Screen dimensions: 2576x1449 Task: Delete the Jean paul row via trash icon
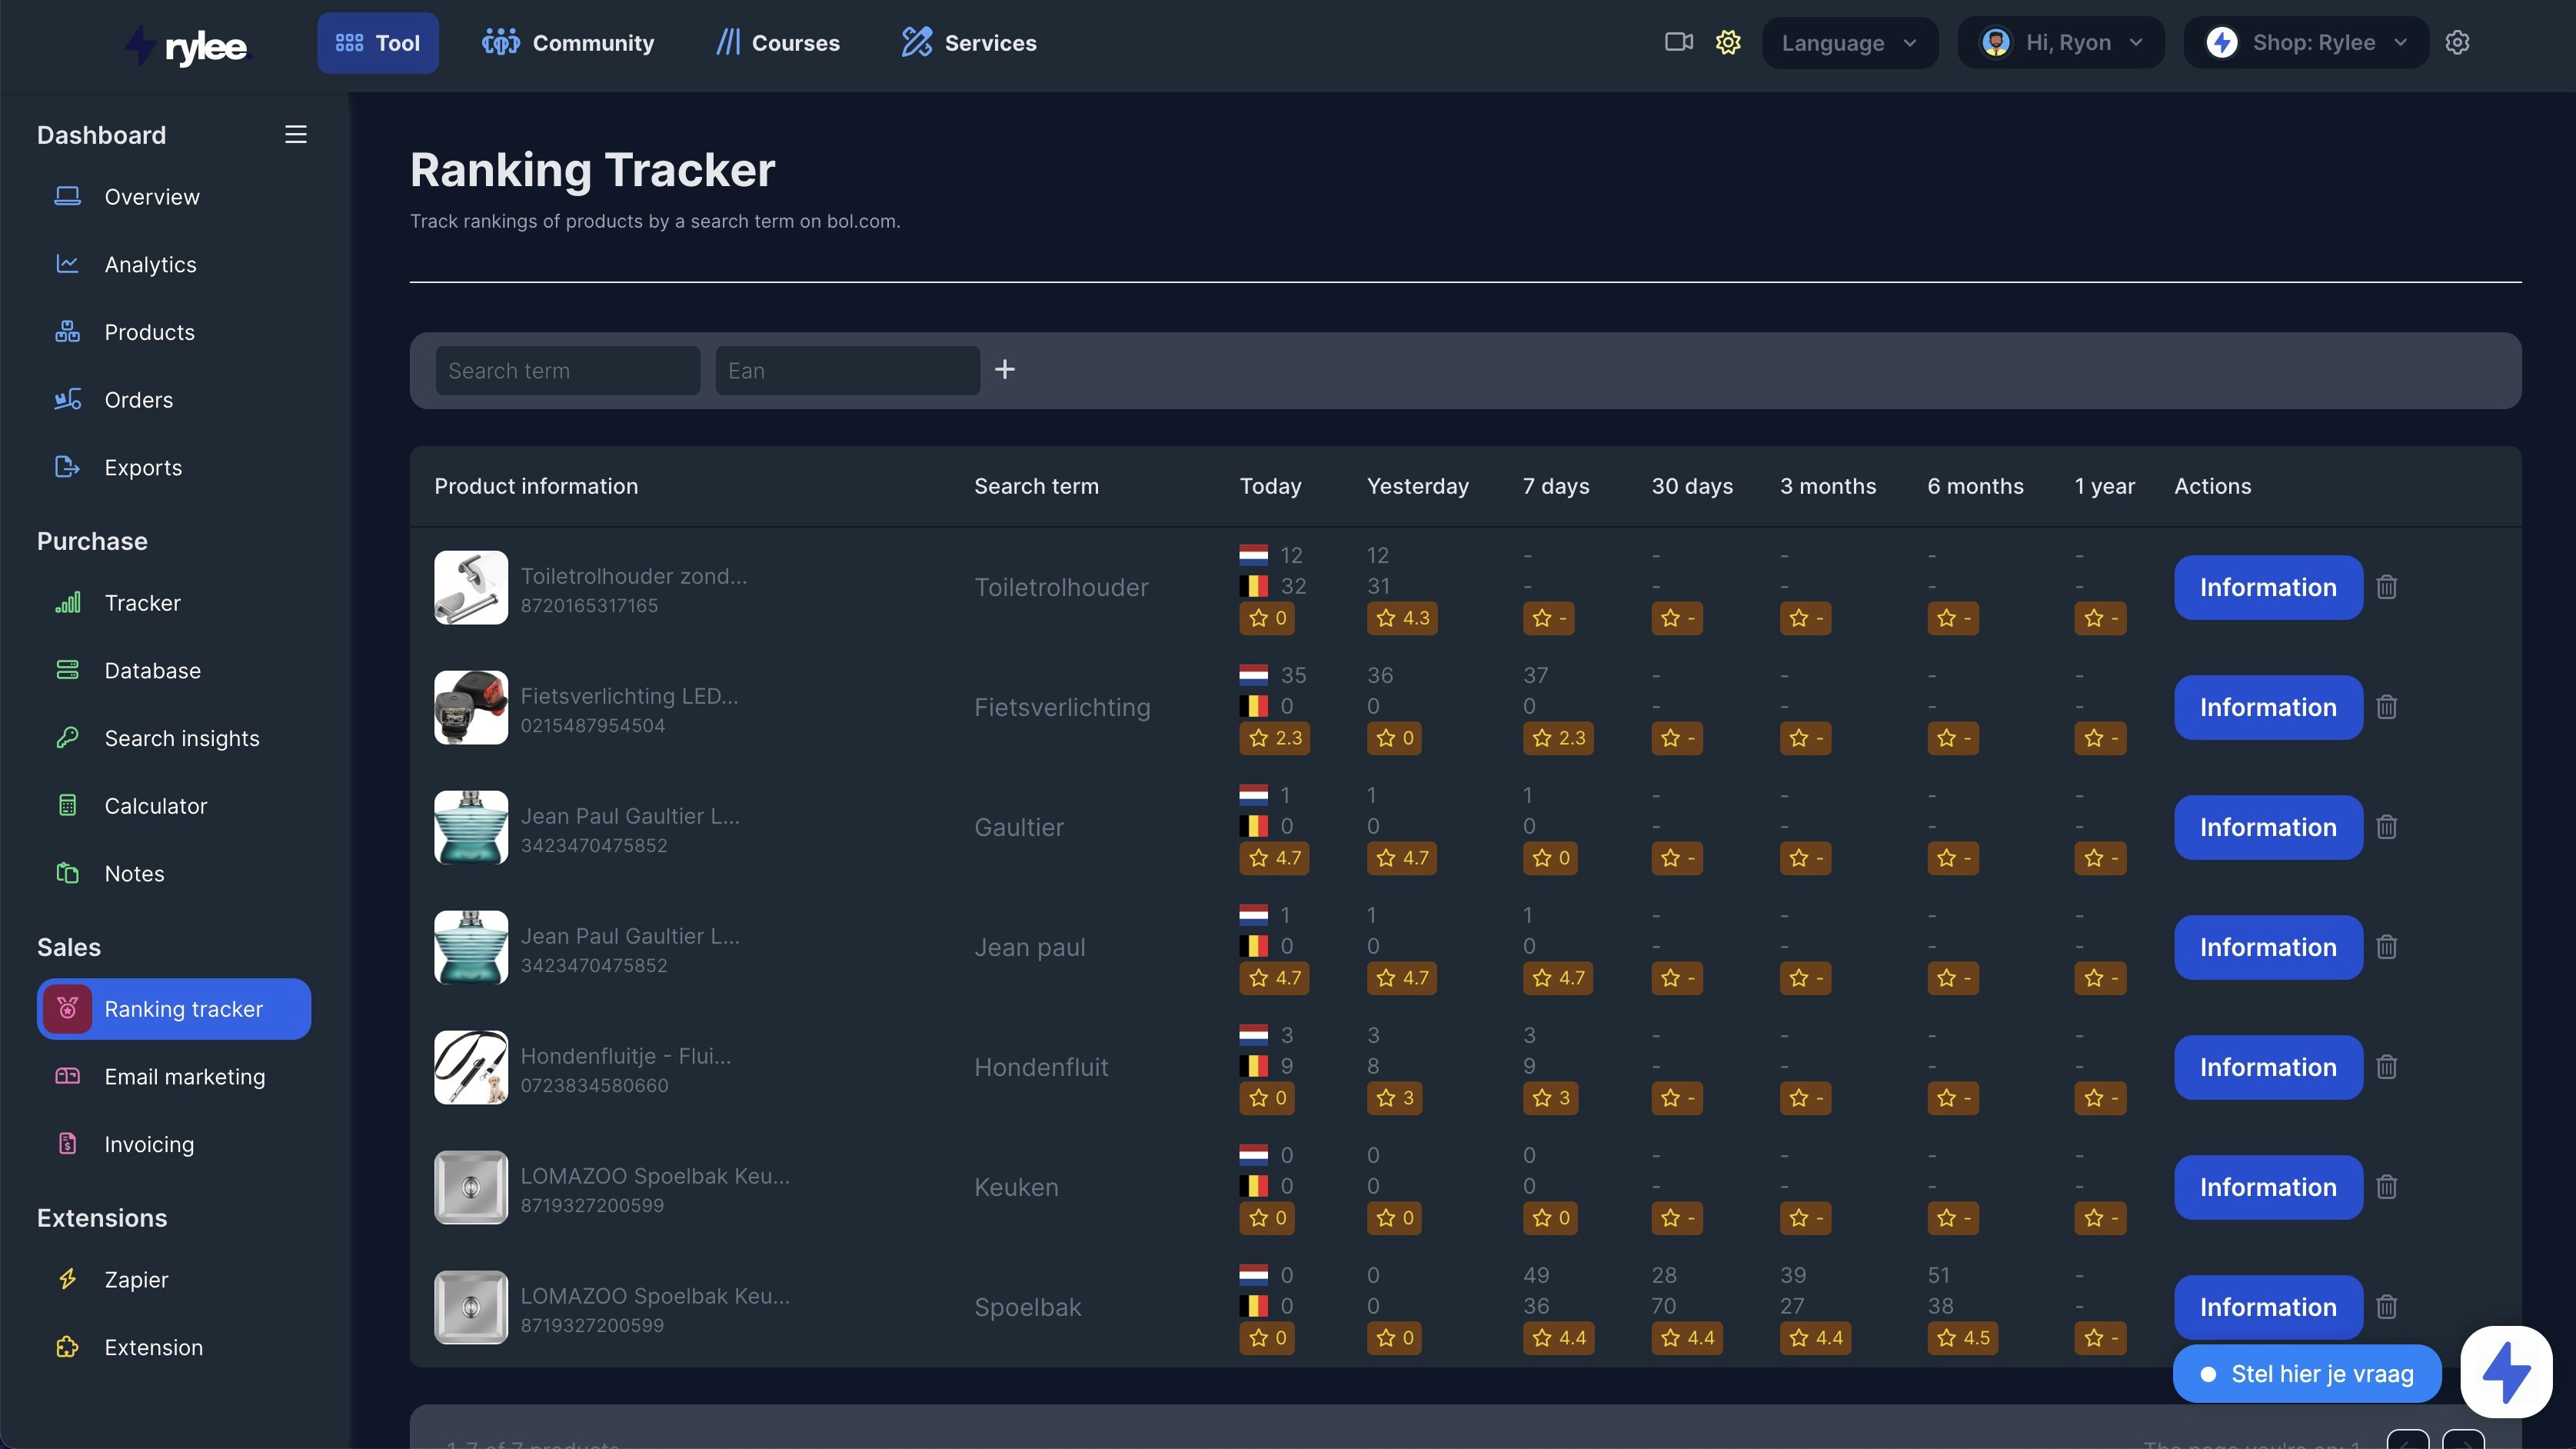click(2387, 947)
